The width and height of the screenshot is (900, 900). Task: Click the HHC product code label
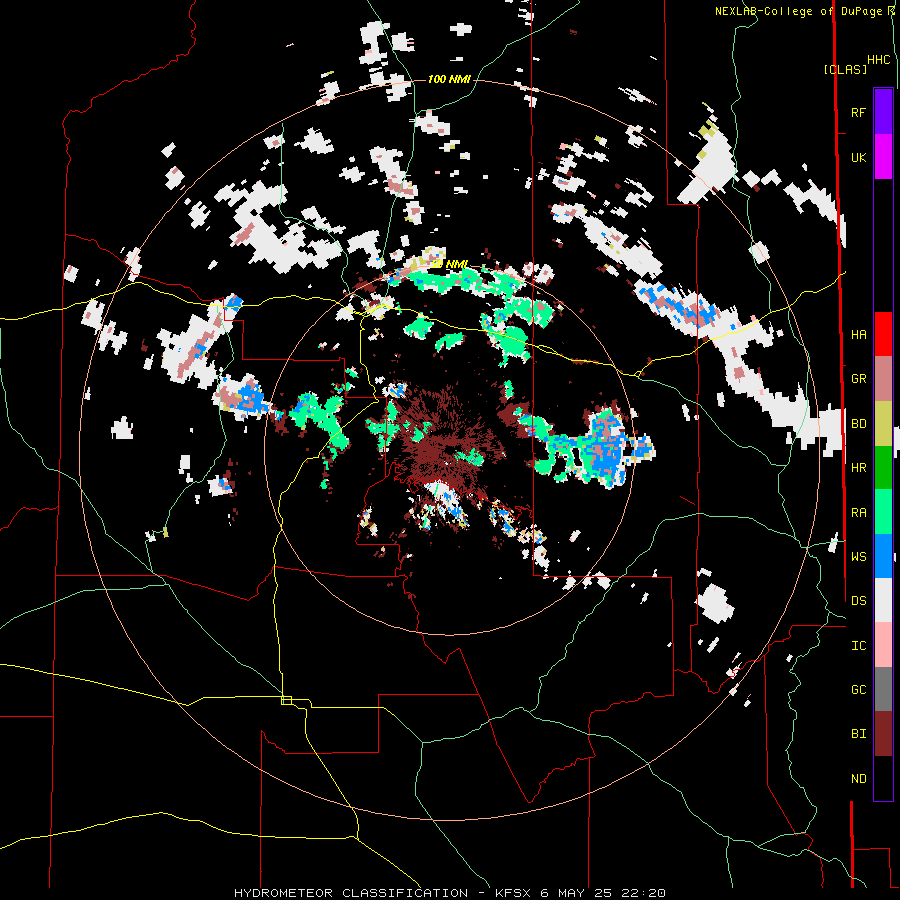pos(879,60)
